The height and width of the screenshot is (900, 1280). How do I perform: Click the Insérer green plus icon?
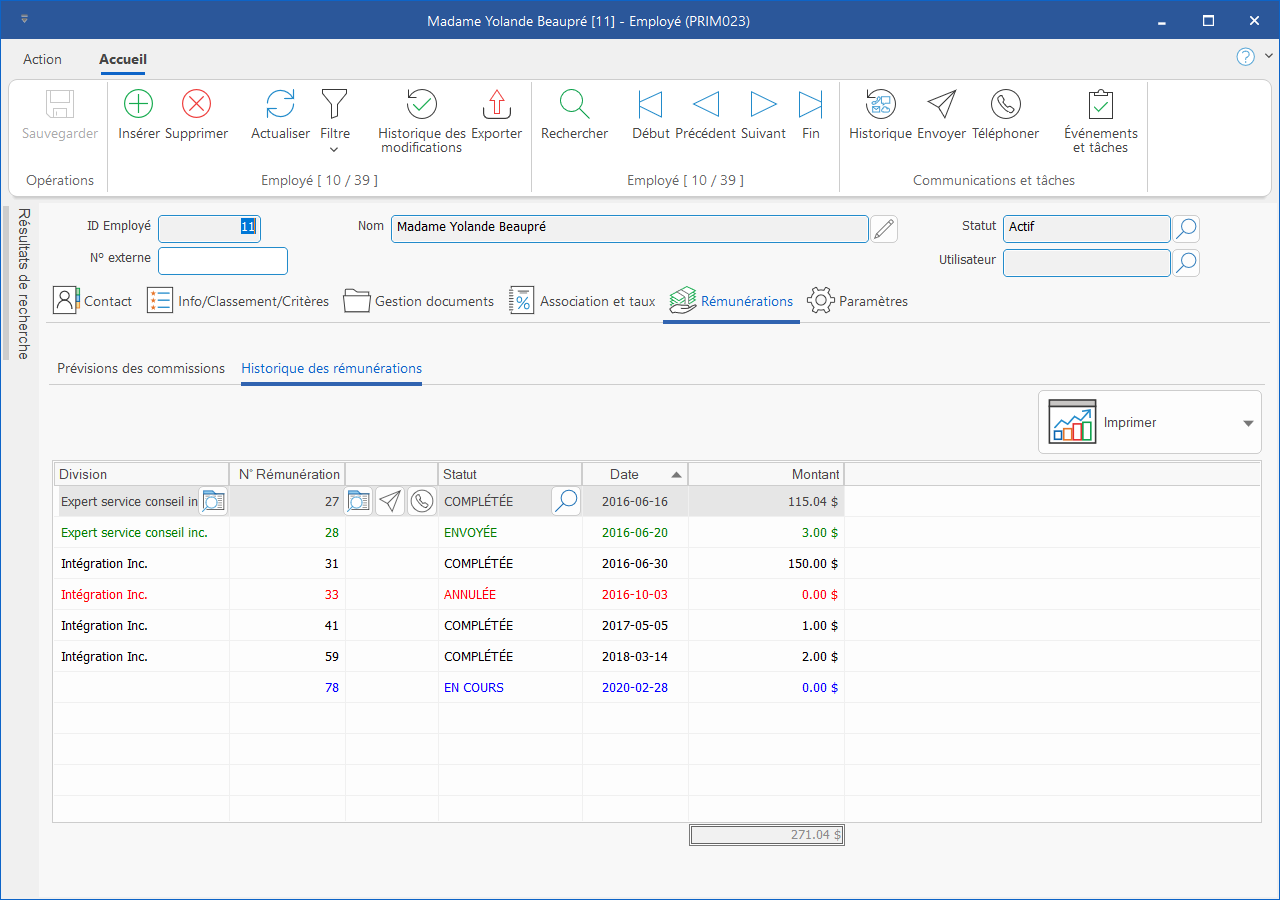point(138,105)
